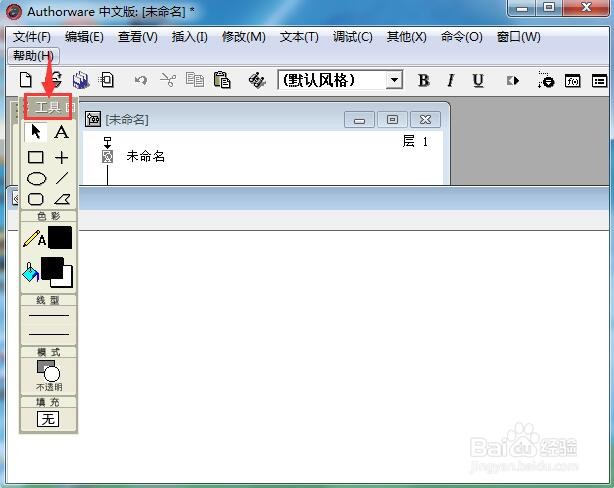
Task: Click the 层 1 level label
Action: (415, 141)
